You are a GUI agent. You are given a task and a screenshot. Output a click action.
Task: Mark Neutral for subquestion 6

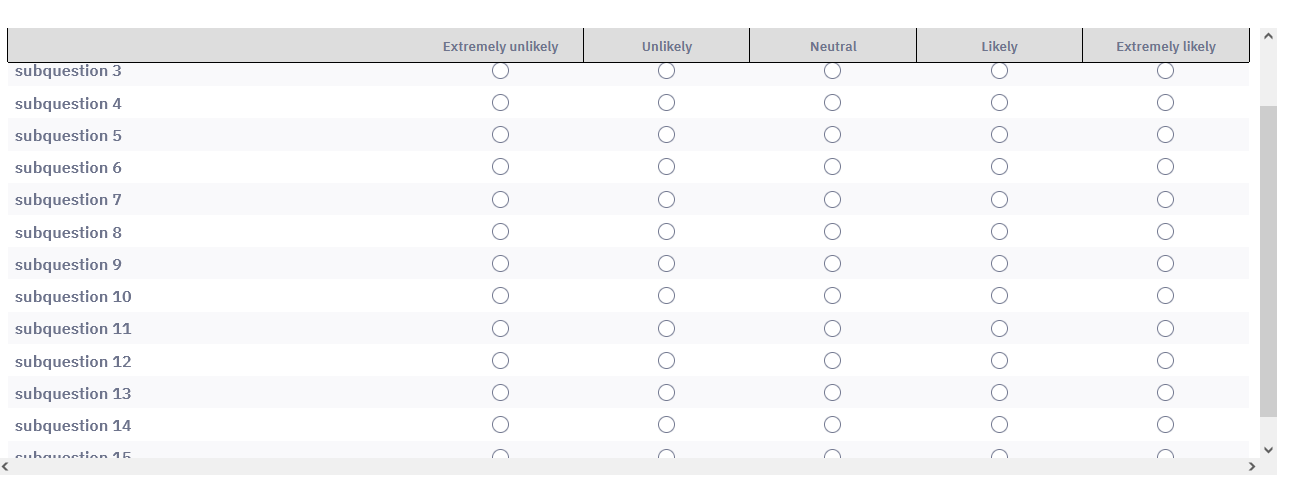(x=832, y=167)
